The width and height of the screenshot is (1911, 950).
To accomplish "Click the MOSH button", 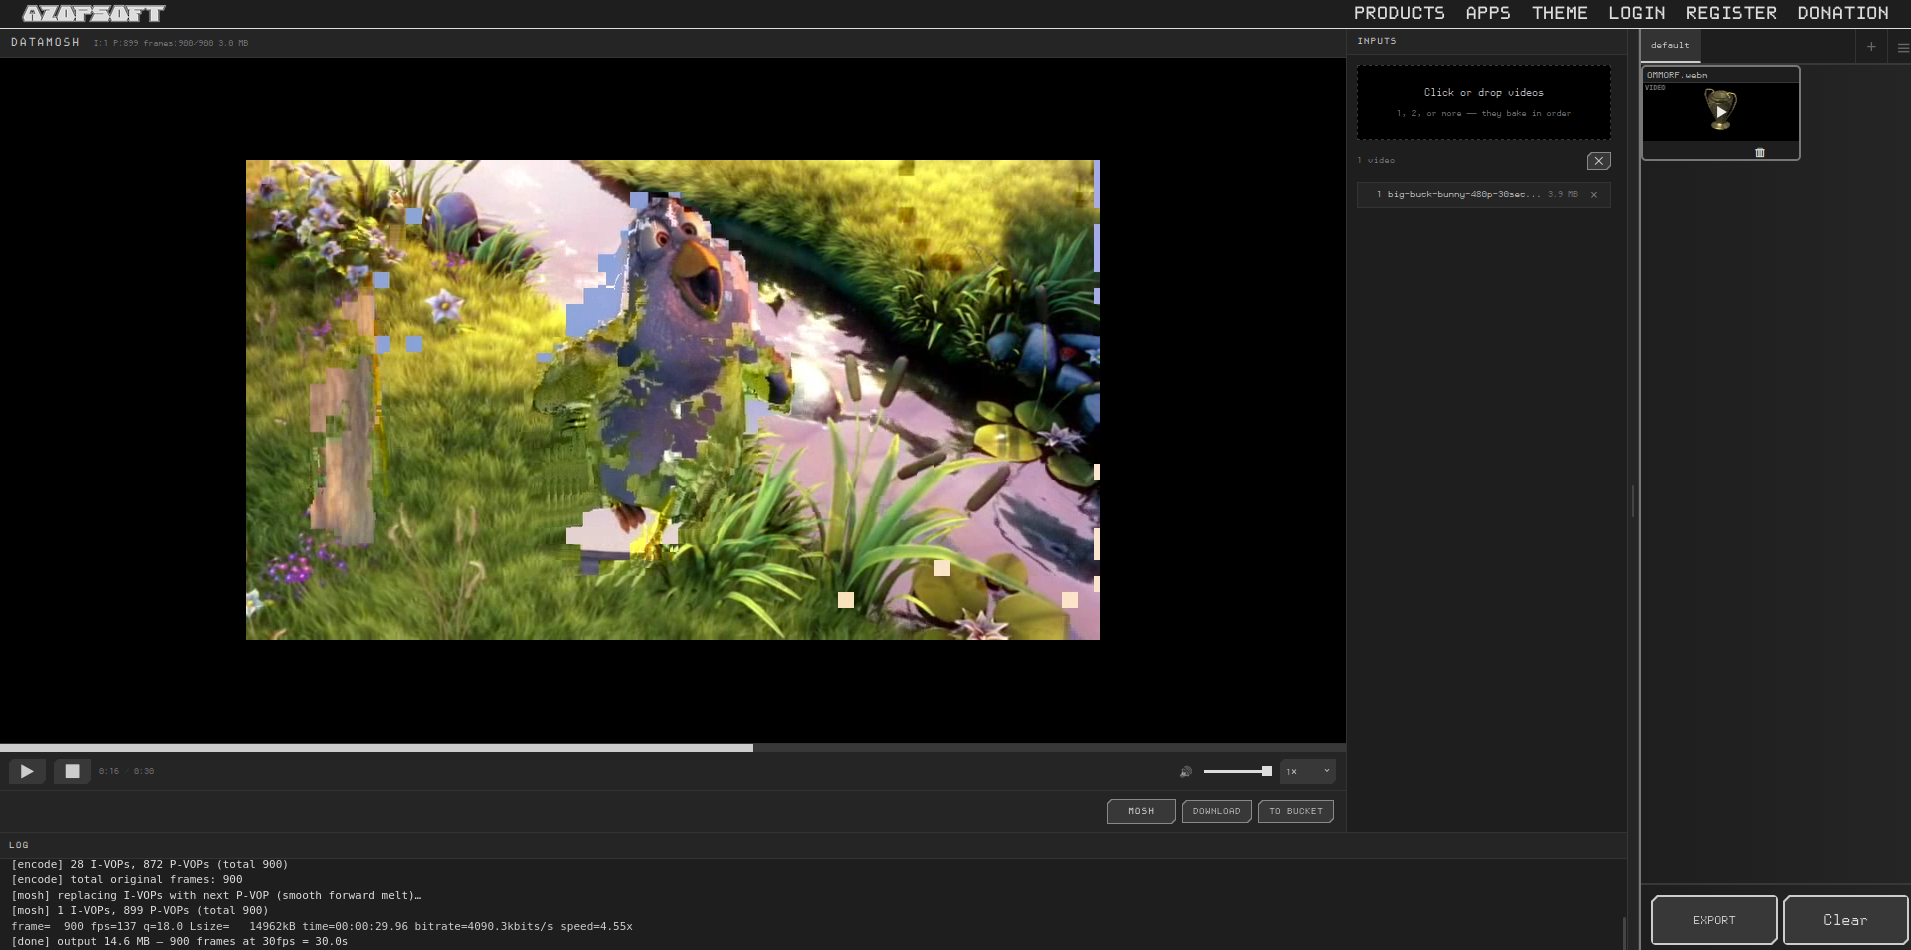I will point(1141,811).
